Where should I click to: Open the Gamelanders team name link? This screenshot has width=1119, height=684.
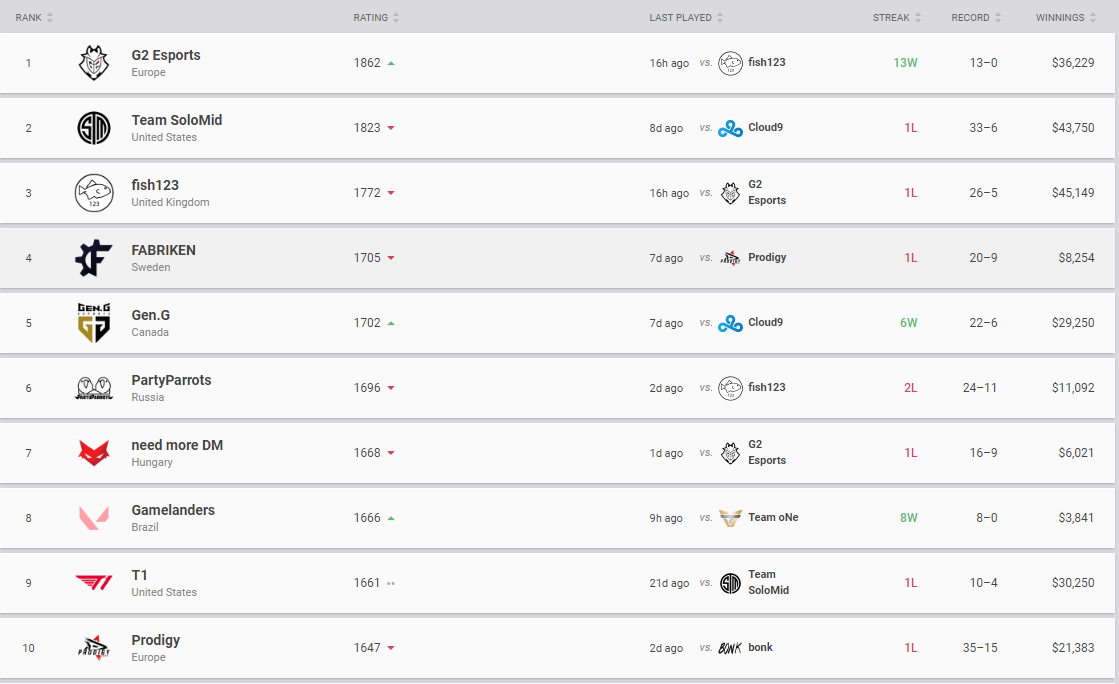tap(173, 510)
